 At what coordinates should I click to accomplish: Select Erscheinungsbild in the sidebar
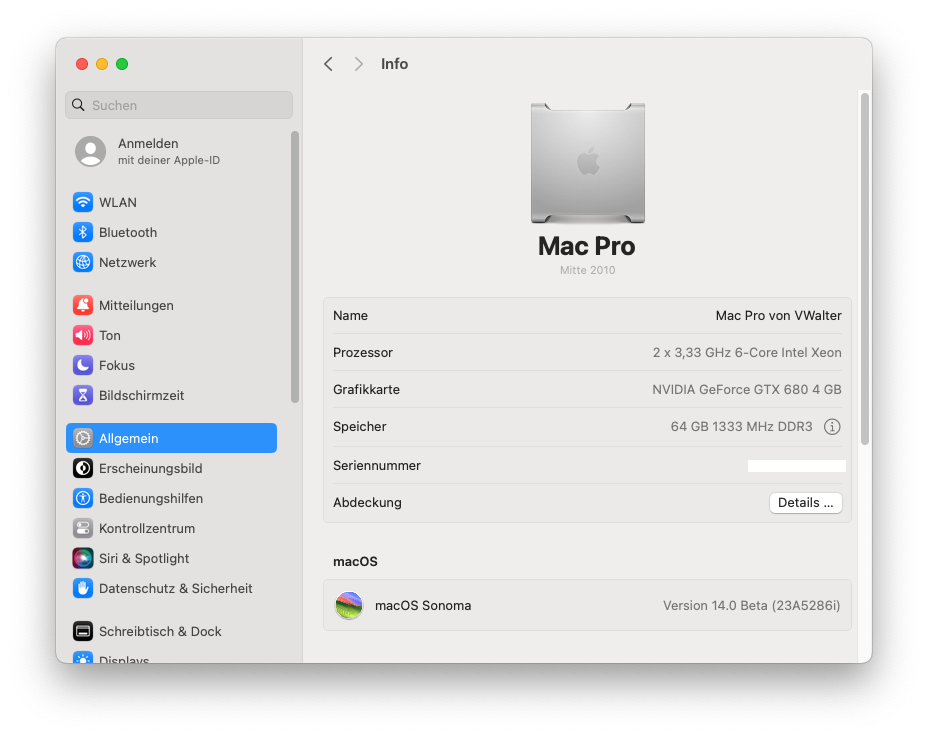pos(171,468)
